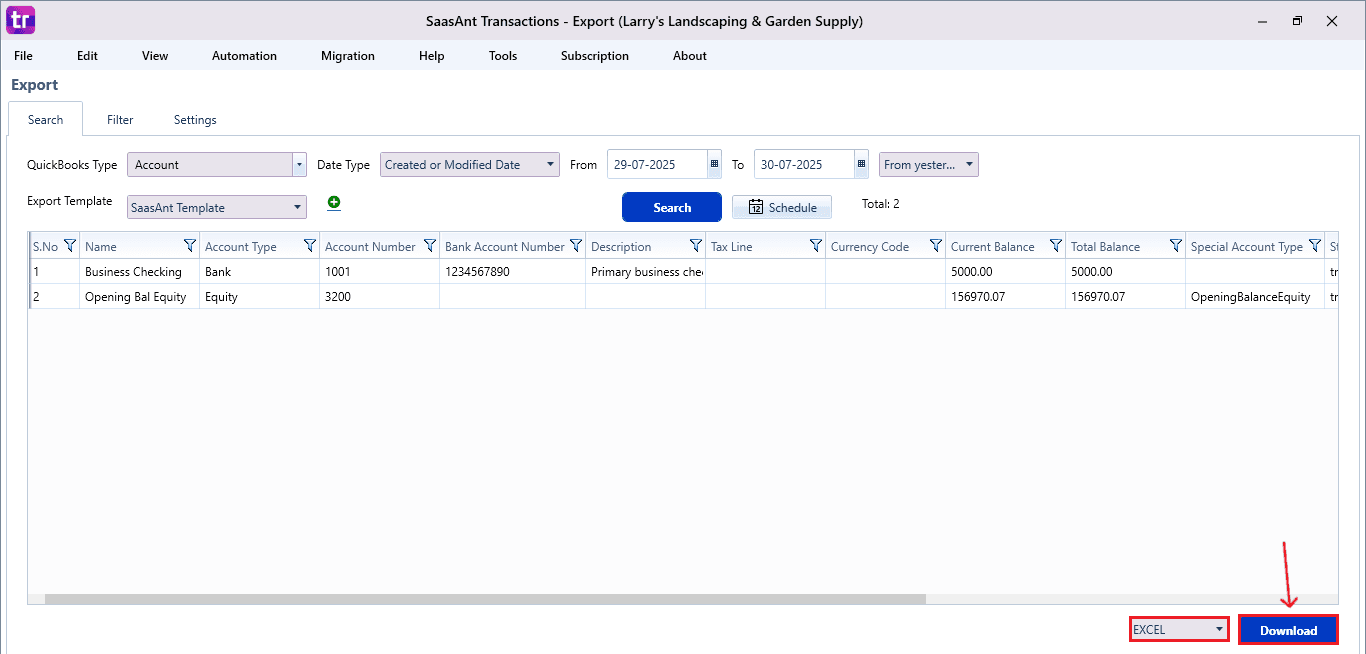
Task: Filter the Currency Code column
Action: 935,246
